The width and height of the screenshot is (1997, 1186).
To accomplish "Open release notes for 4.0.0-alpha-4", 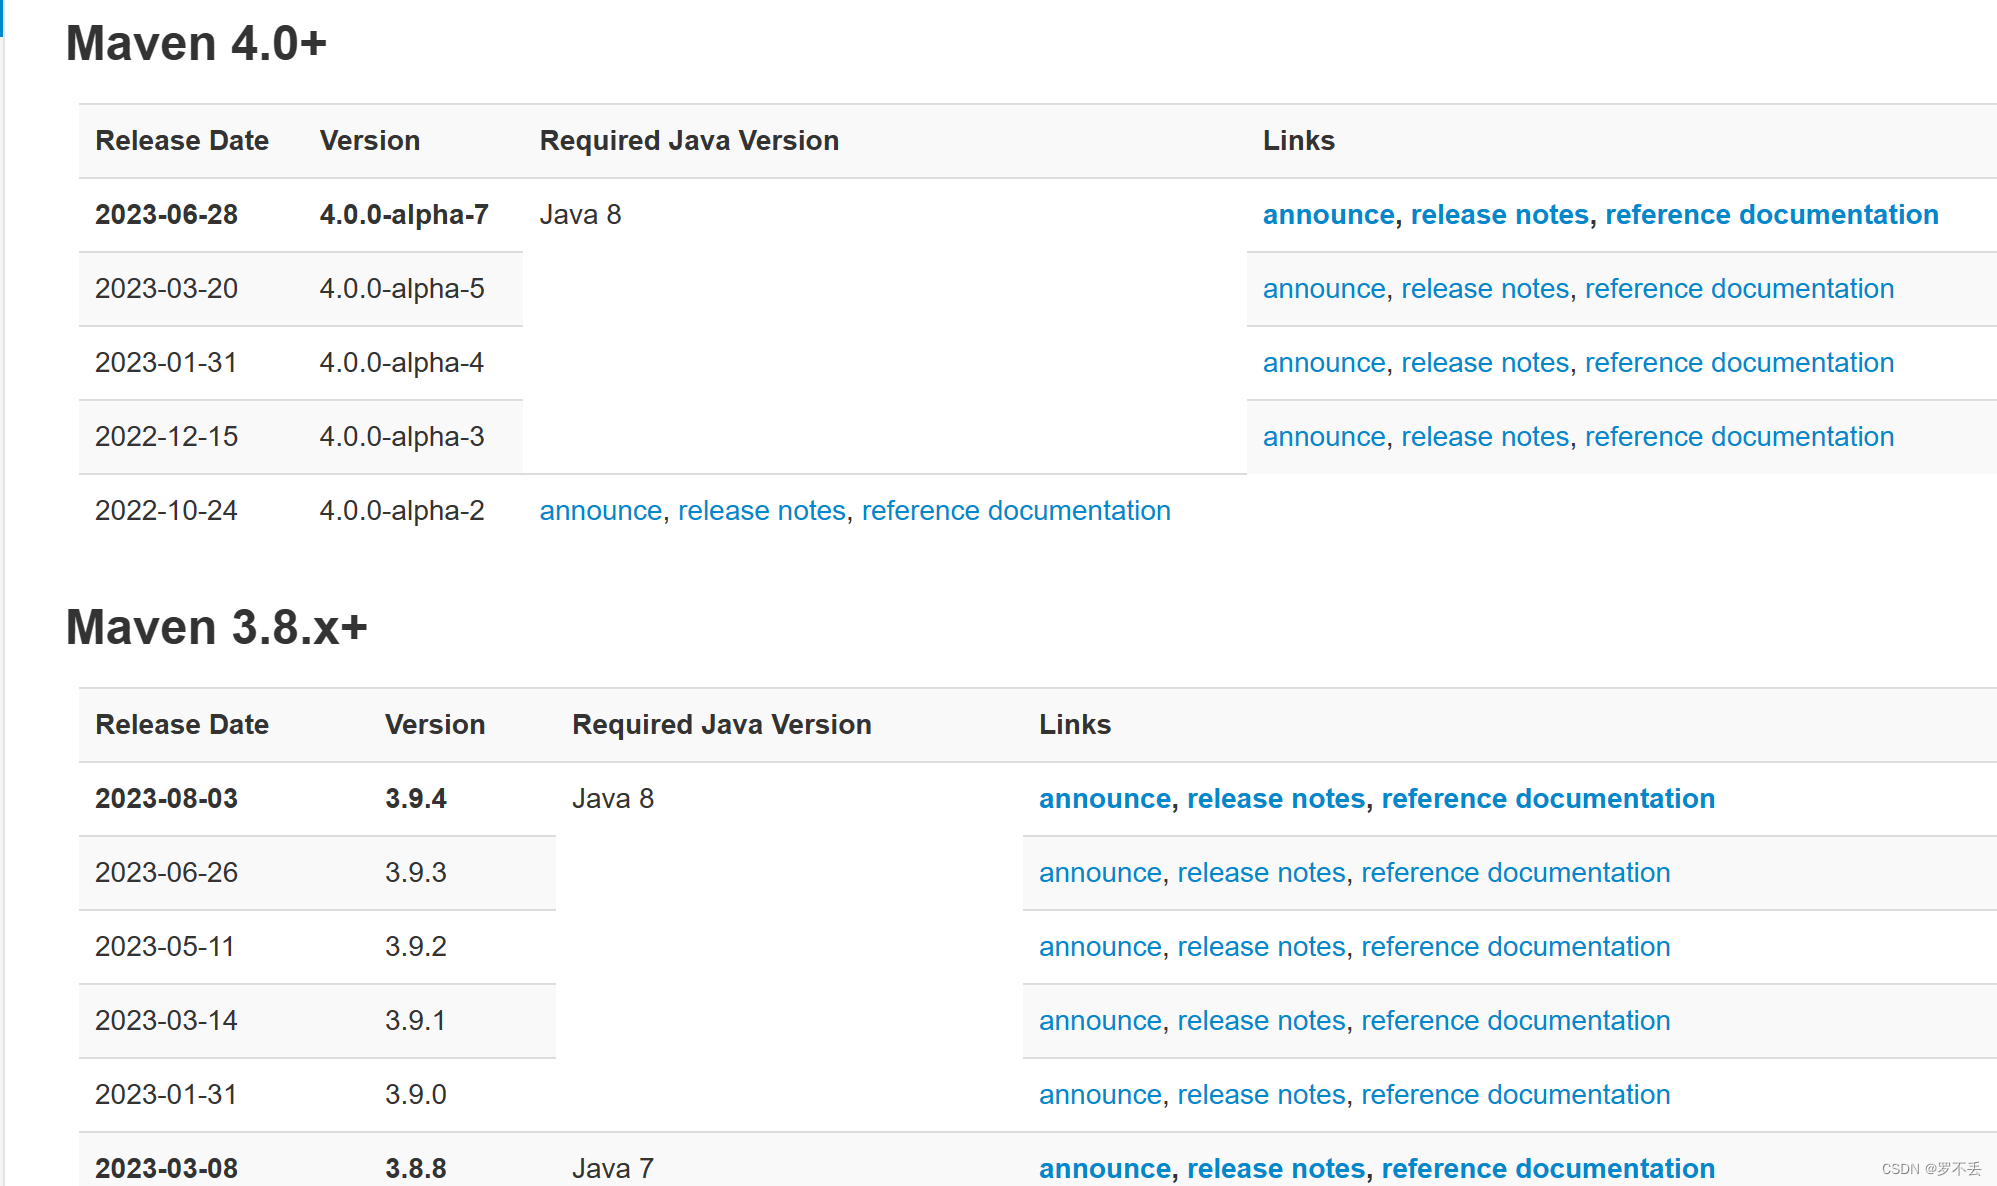I will click(1484, 363).
